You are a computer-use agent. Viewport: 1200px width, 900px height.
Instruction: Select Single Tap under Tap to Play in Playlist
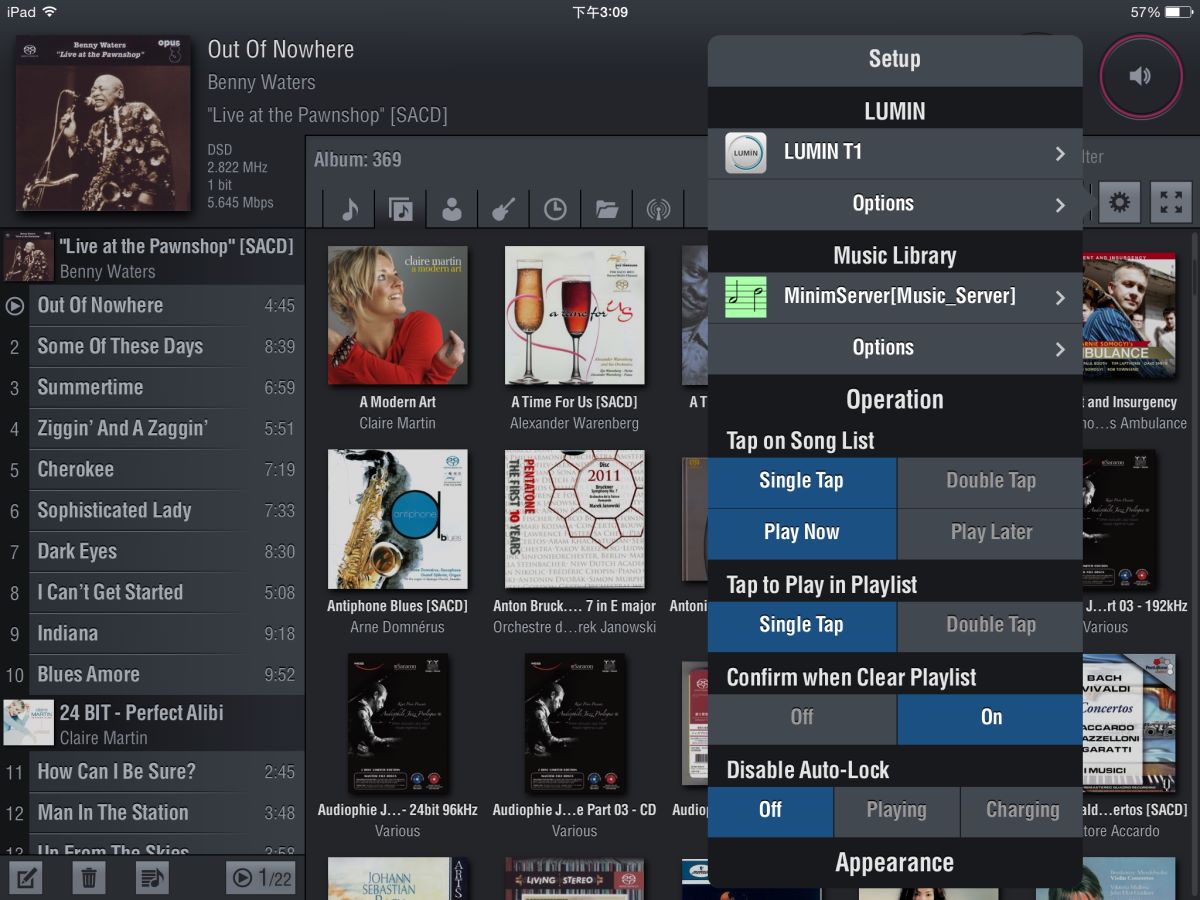(802, 626)
